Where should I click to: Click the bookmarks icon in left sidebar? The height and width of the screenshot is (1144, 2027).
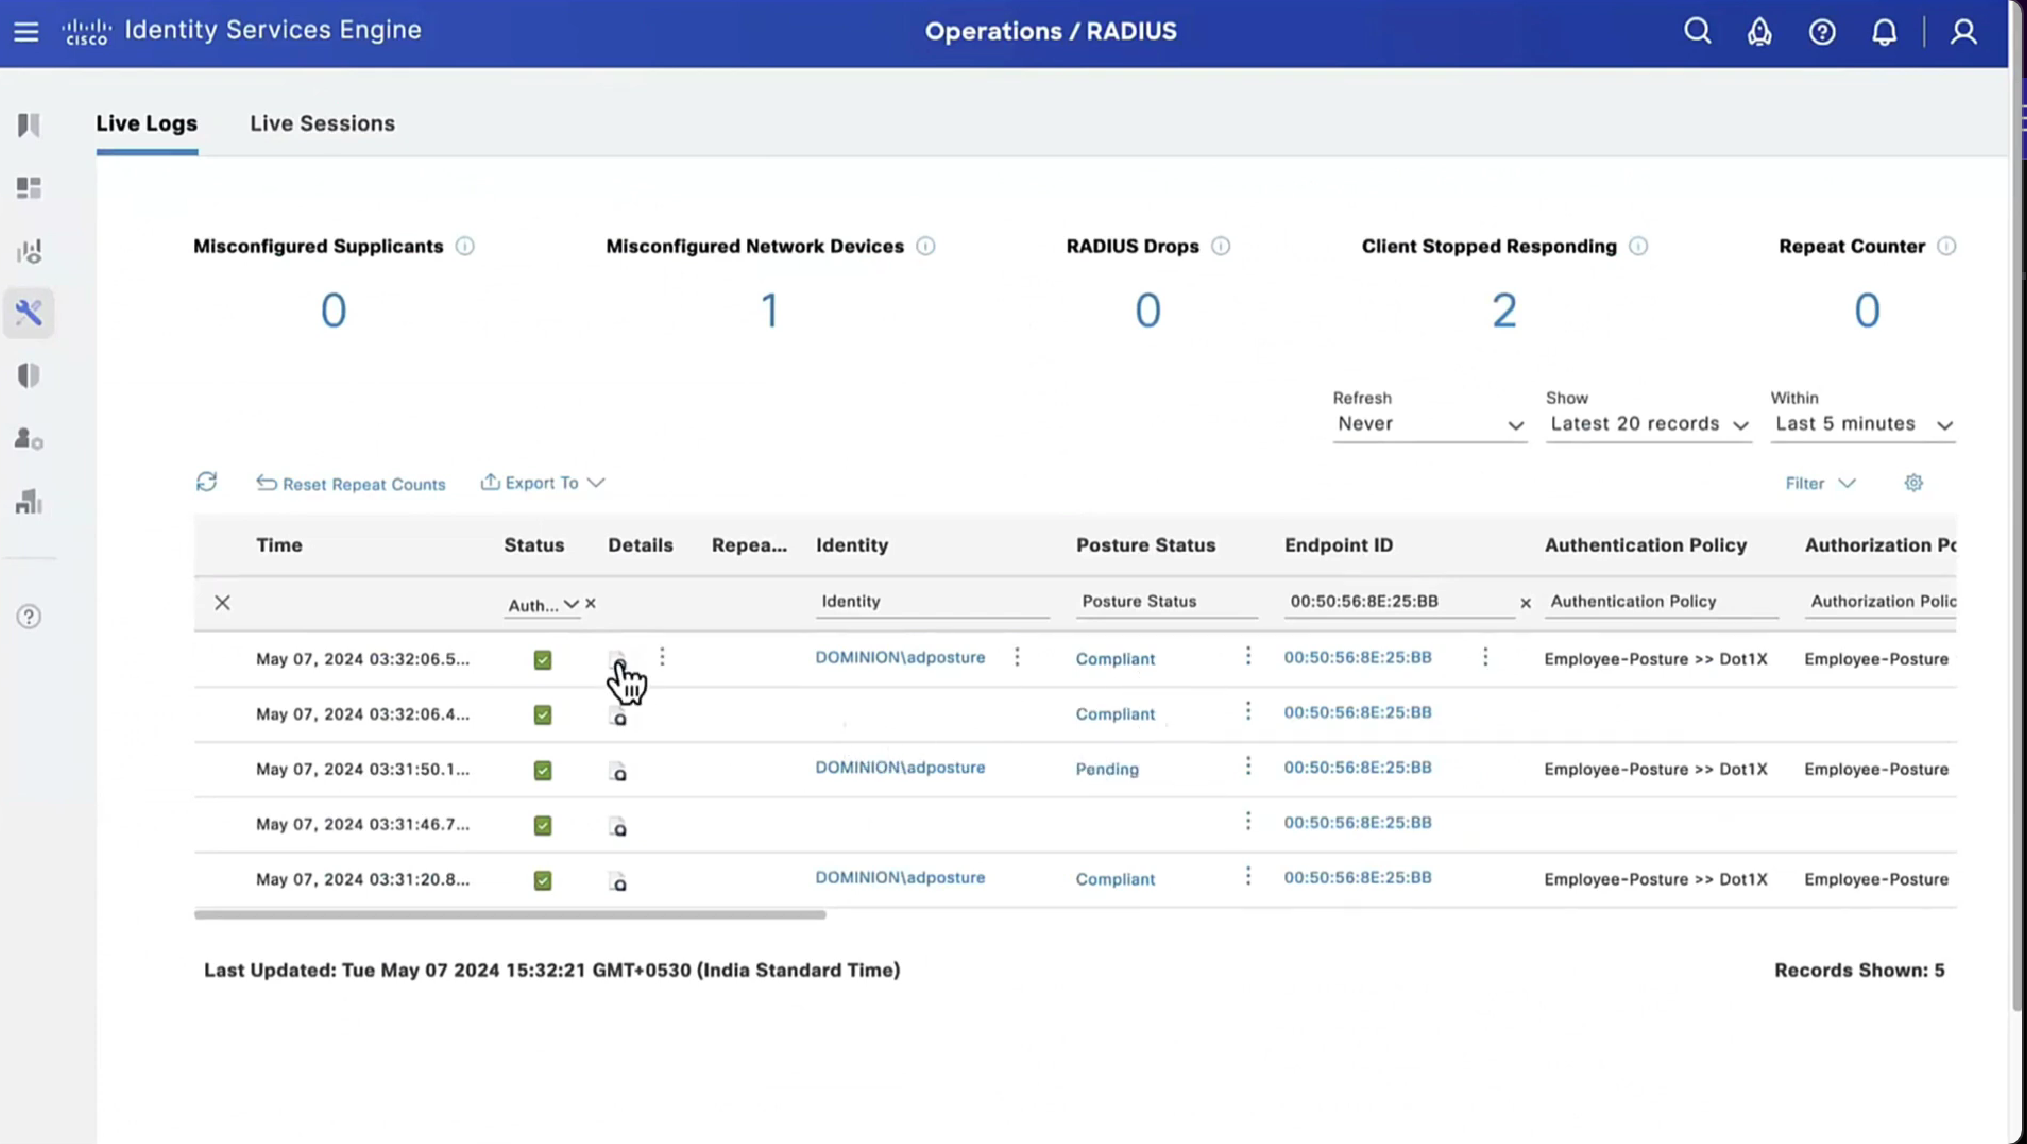29,124
